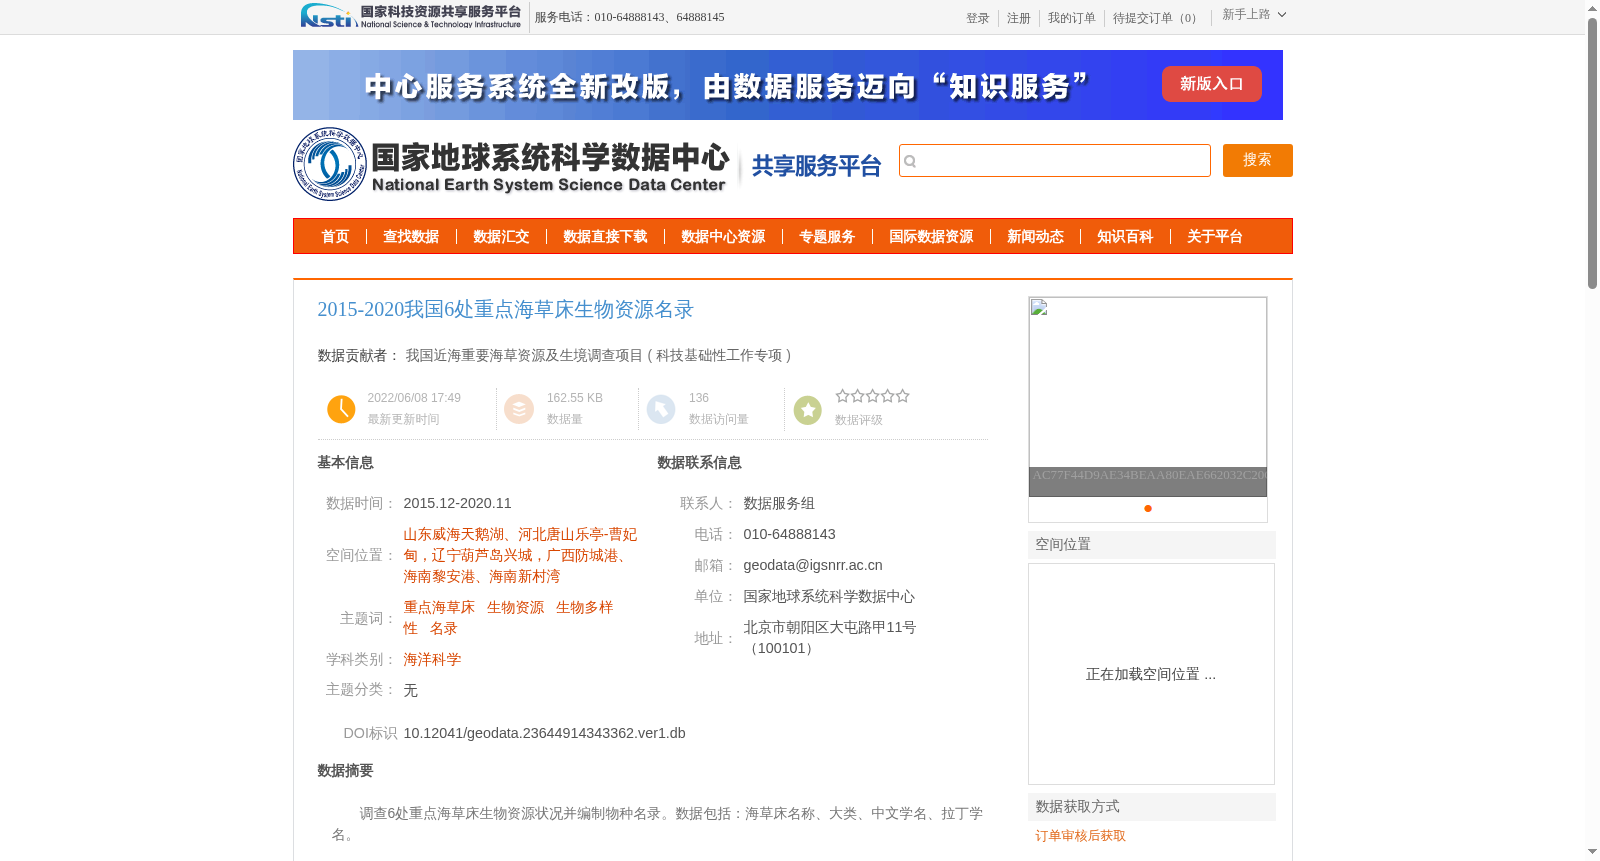The width and height of the screenshot is (1600, 861).
Task: Click the blue data visits icon
Action: click(661, 409)
